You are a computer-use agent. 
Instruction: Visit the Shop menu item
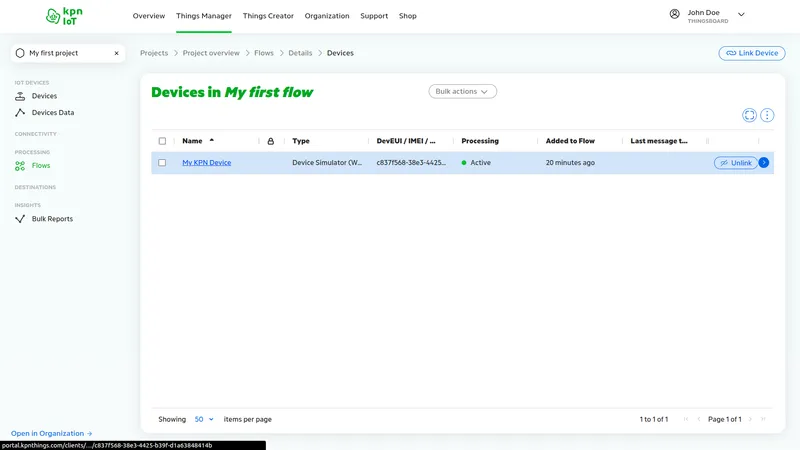click(x=408, y=16)
